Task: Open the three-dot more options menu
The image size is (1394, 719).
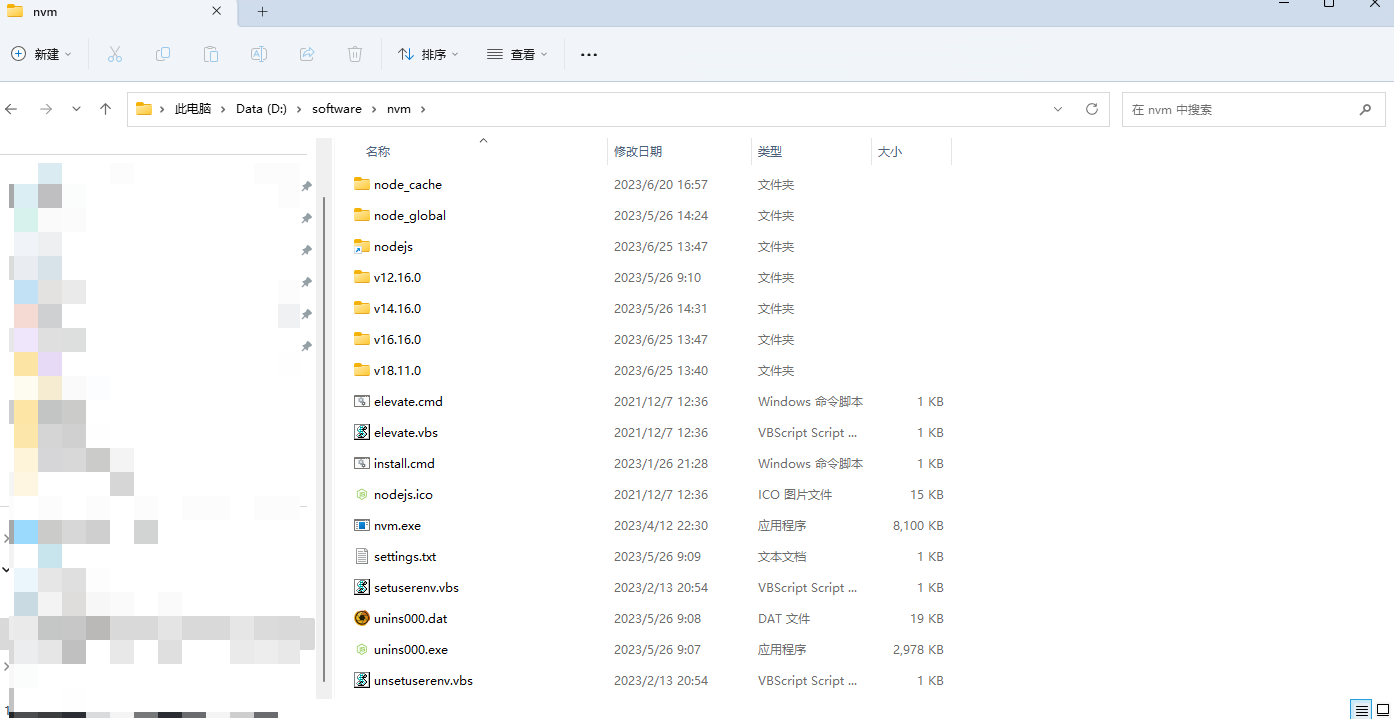Action: point(589,54)
